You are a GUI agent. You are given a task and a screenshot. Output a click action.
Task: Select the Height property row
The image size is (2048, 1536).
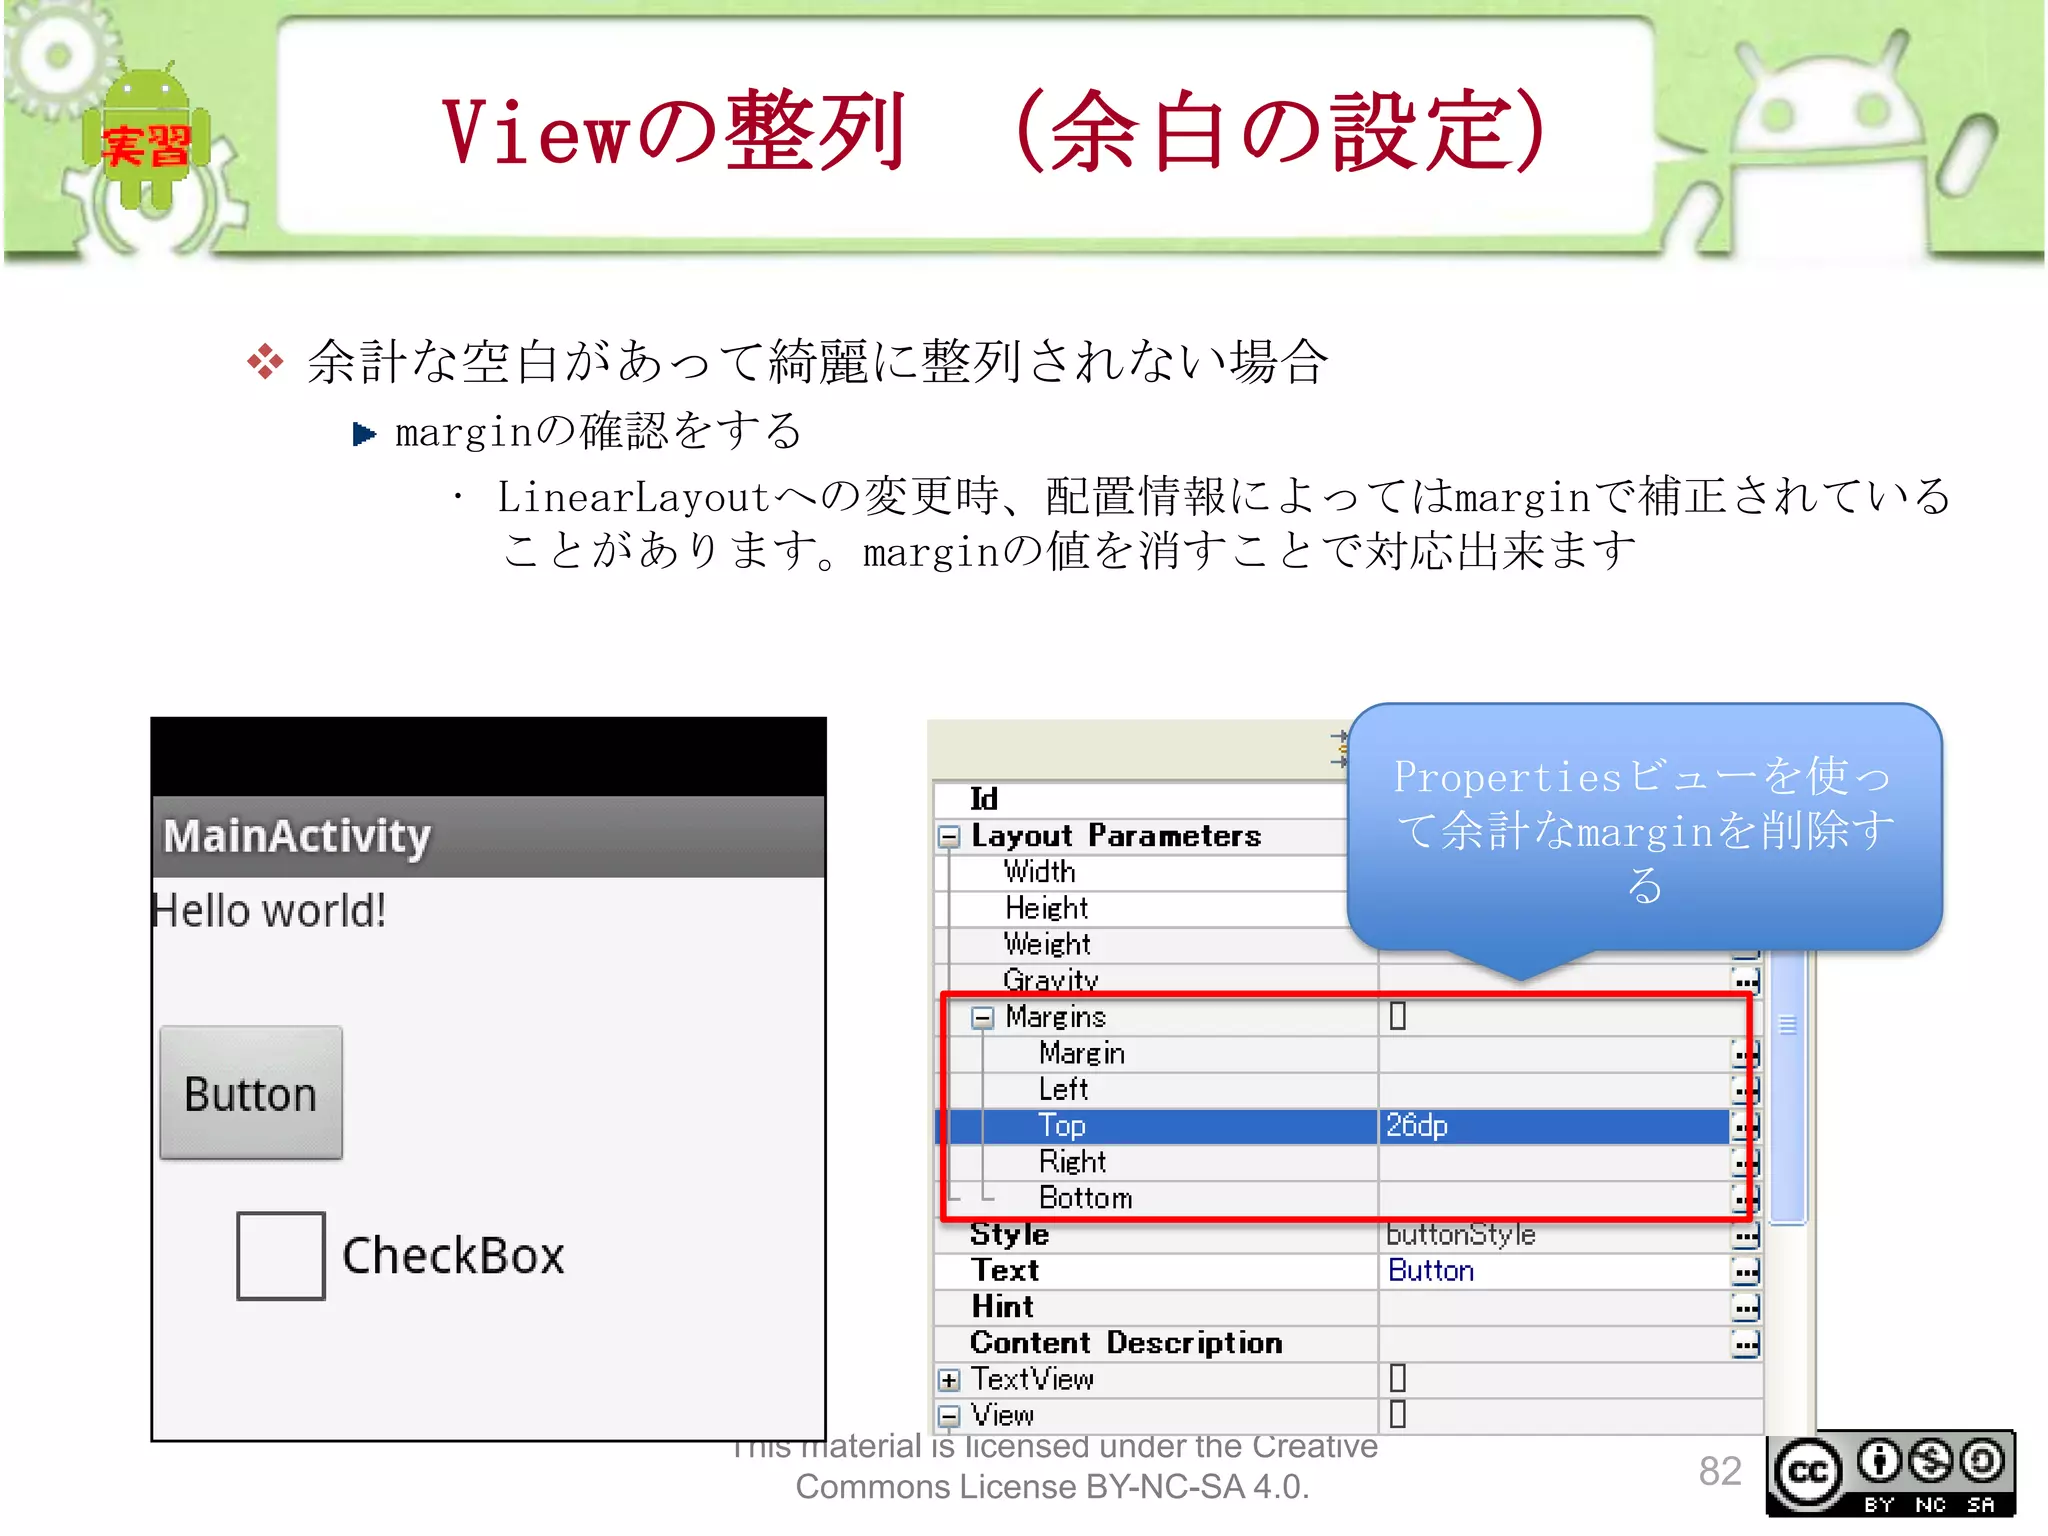point(1140,908)
